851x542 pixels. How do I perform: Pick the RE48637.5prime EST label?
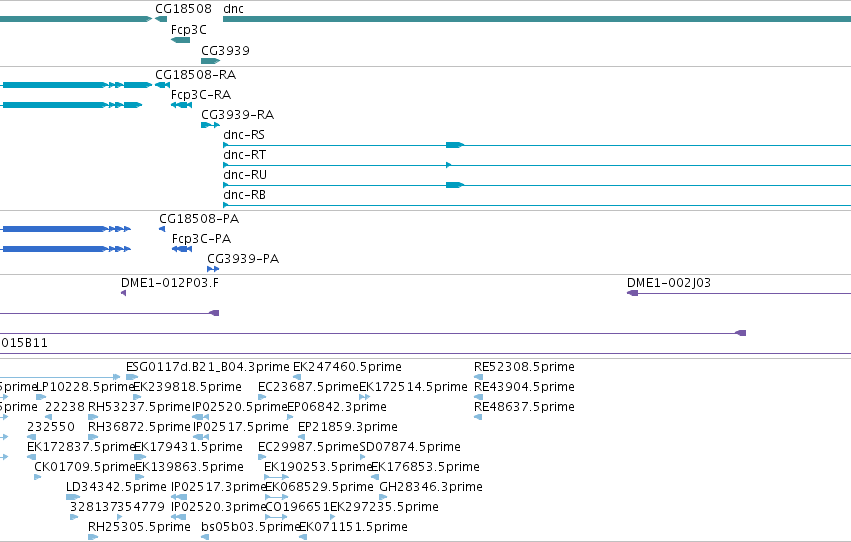pyautogui.click(x=524, y=407)
